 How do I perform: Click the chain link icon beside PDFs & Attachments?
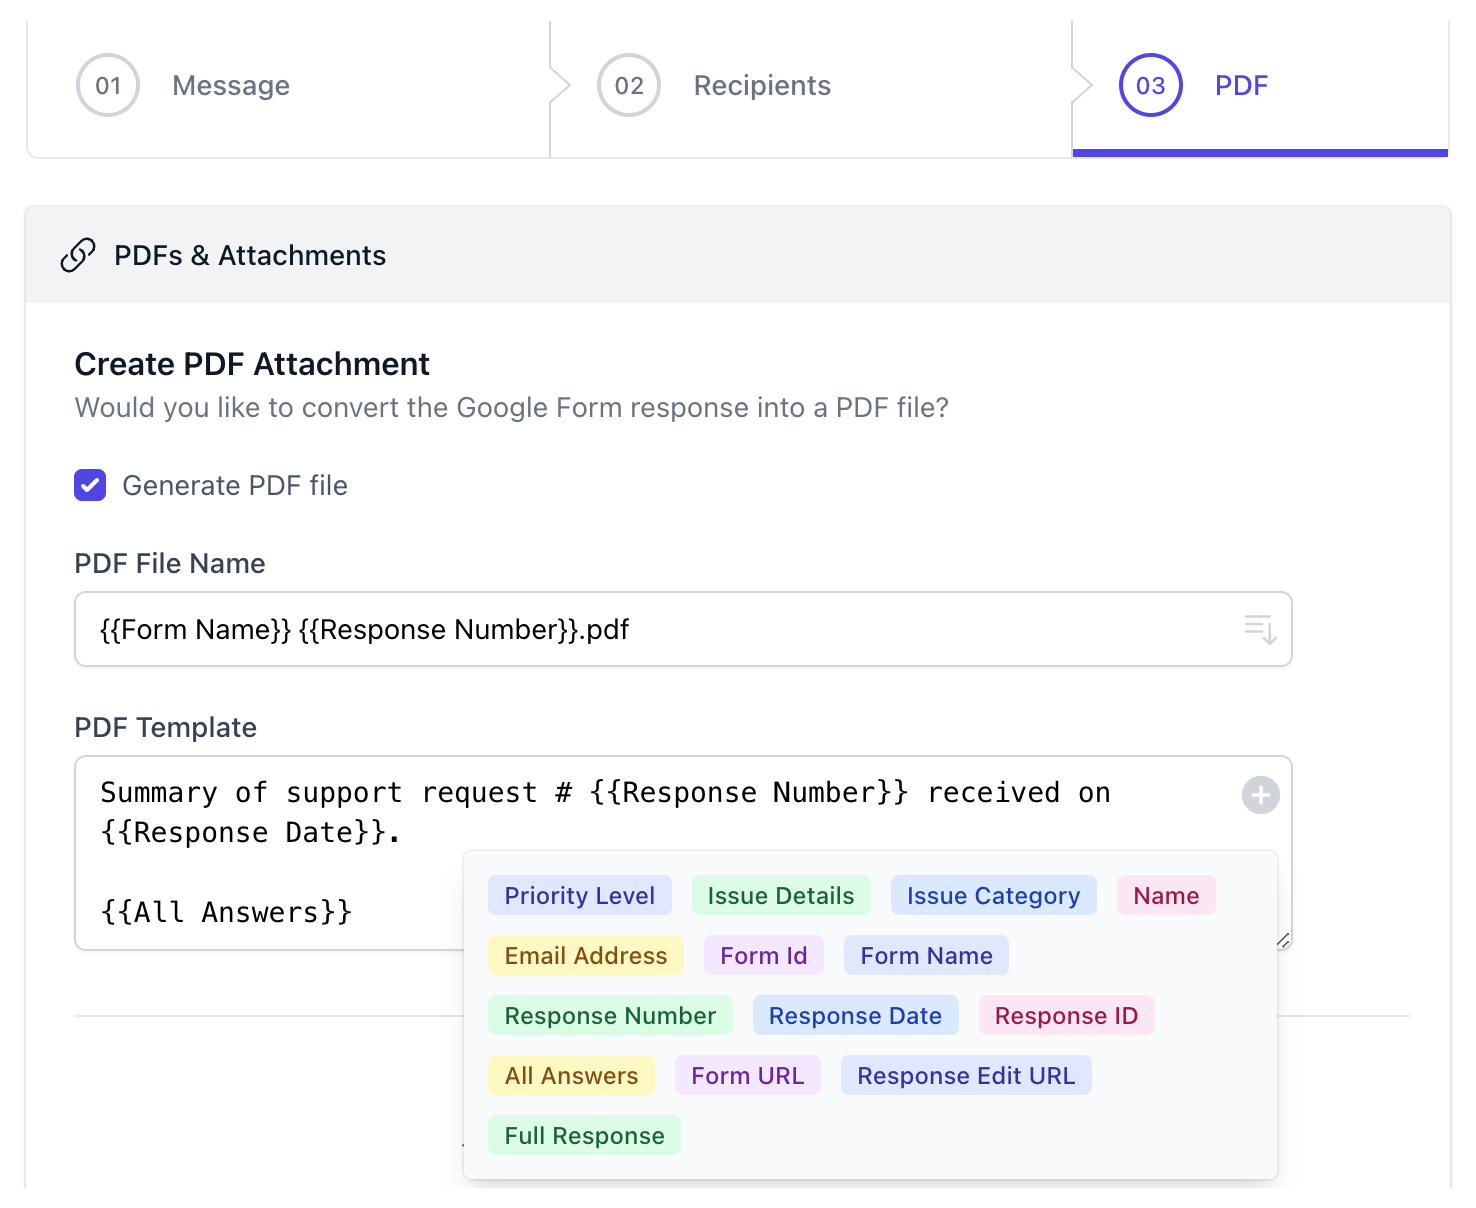pyautogui.click(x=78, y=255)
